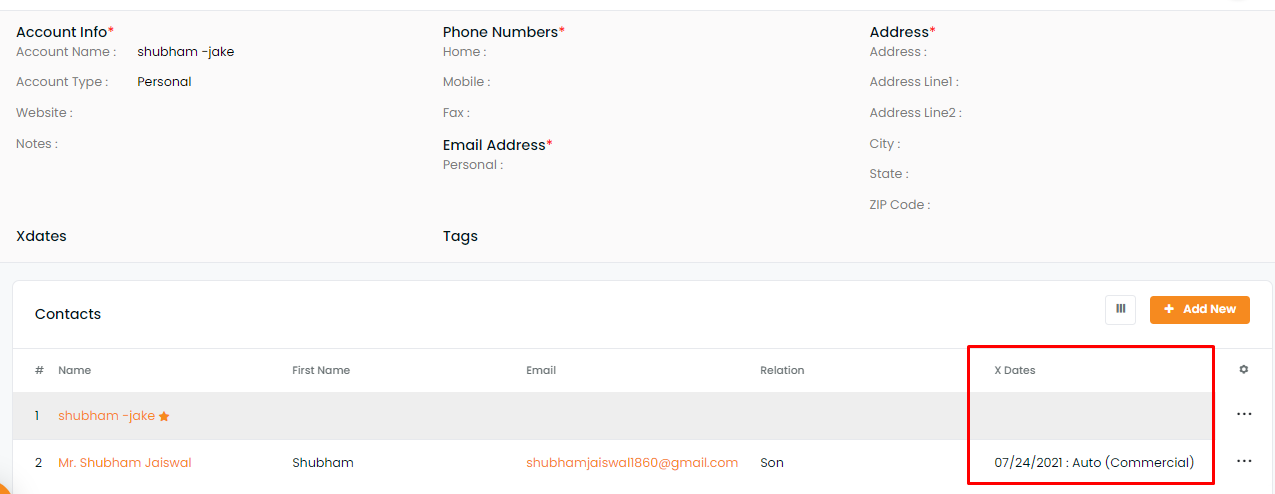The image size is (1275, 494).
Task: Click the Email column header
Action: point(541,370)
